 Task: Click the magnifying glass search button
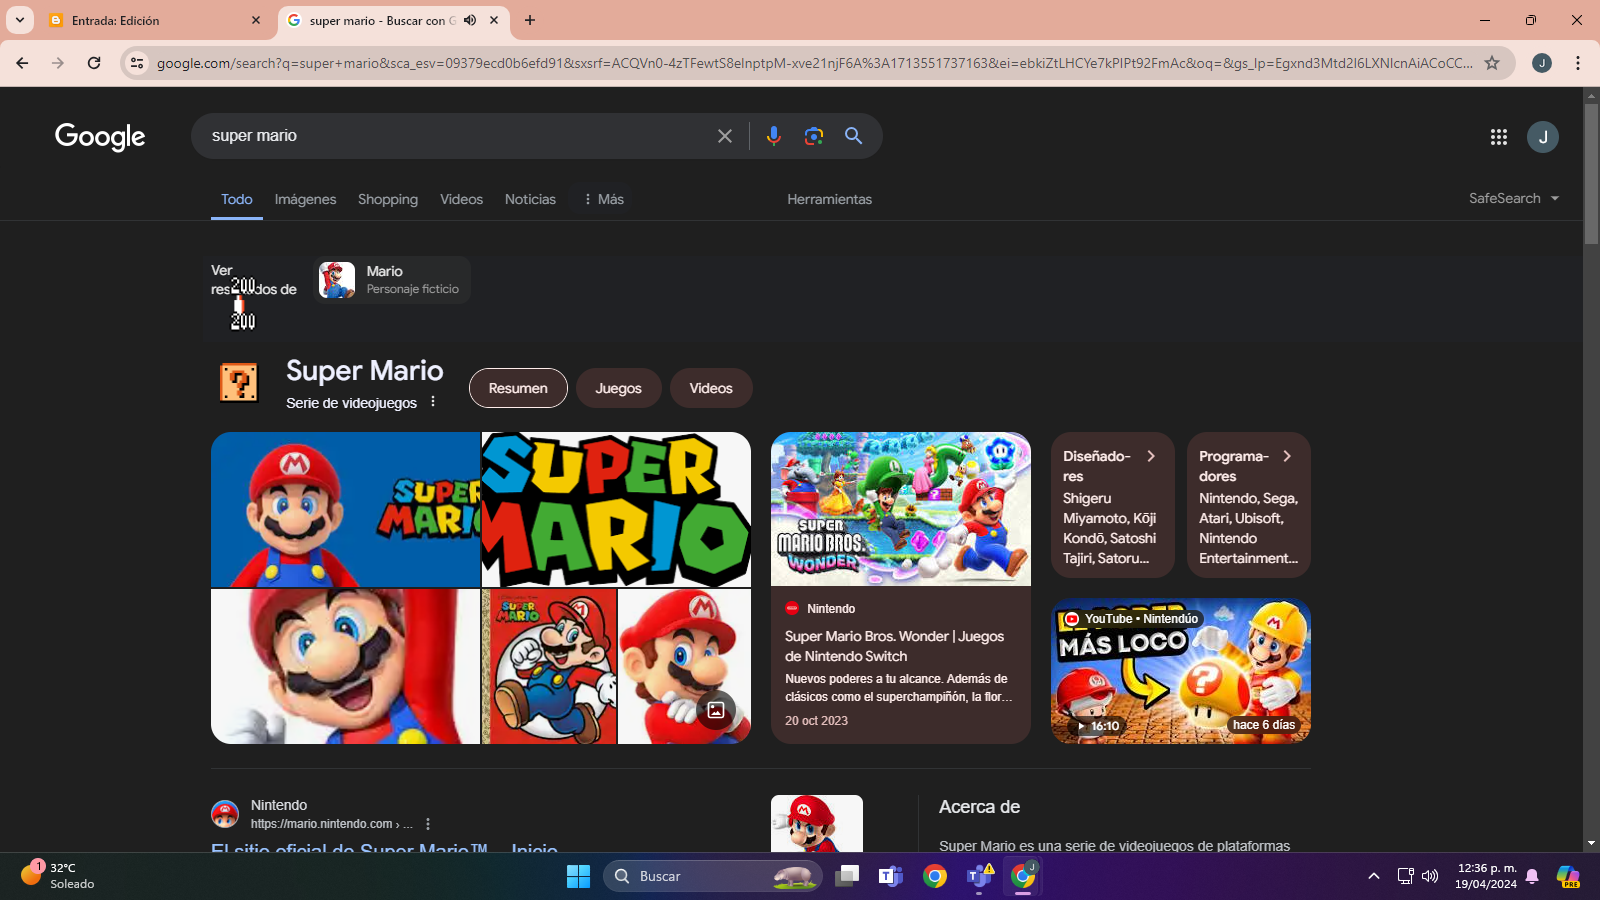853,136
